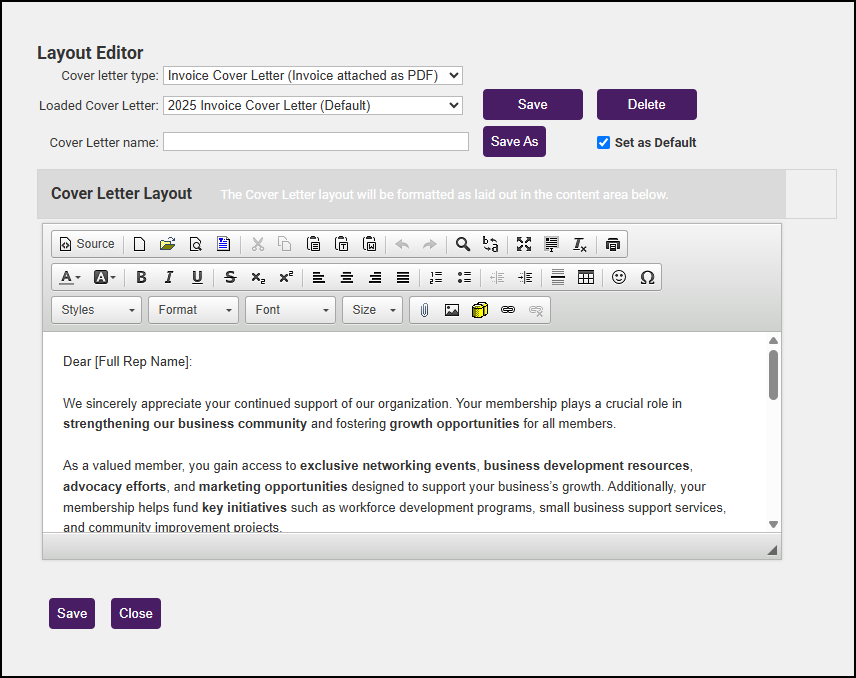Click the Bold formatting icon
Viewport: 856px width, 678px height.
pos(141,277)
